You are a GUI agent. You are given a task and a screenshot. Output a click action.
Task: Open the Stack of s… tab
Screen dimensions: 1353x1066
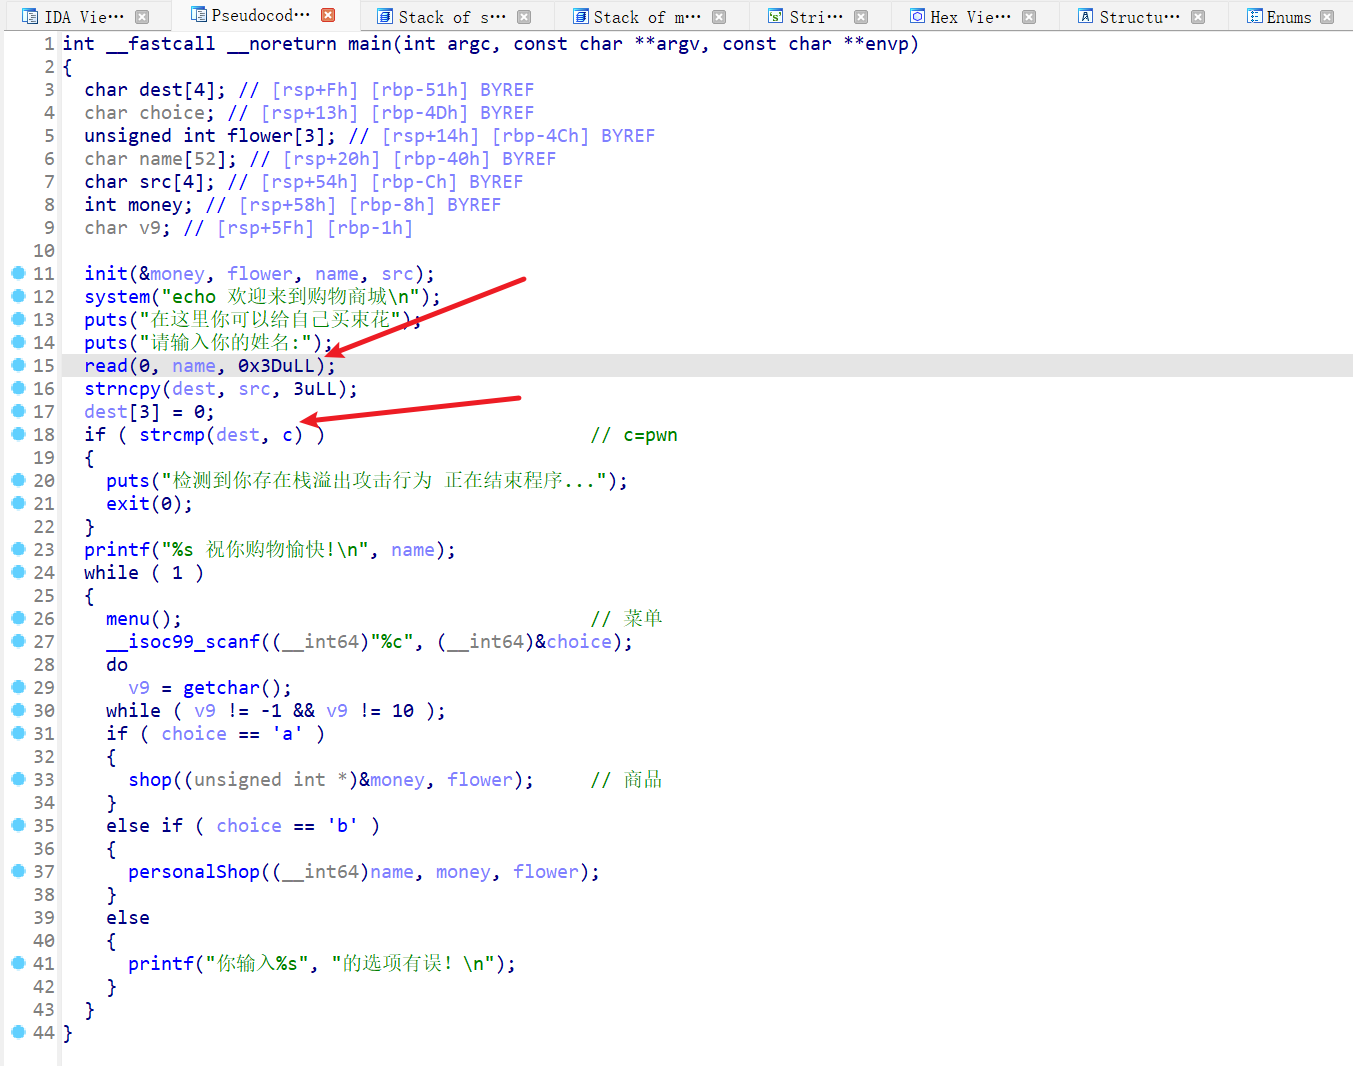(x=451, y=17)
